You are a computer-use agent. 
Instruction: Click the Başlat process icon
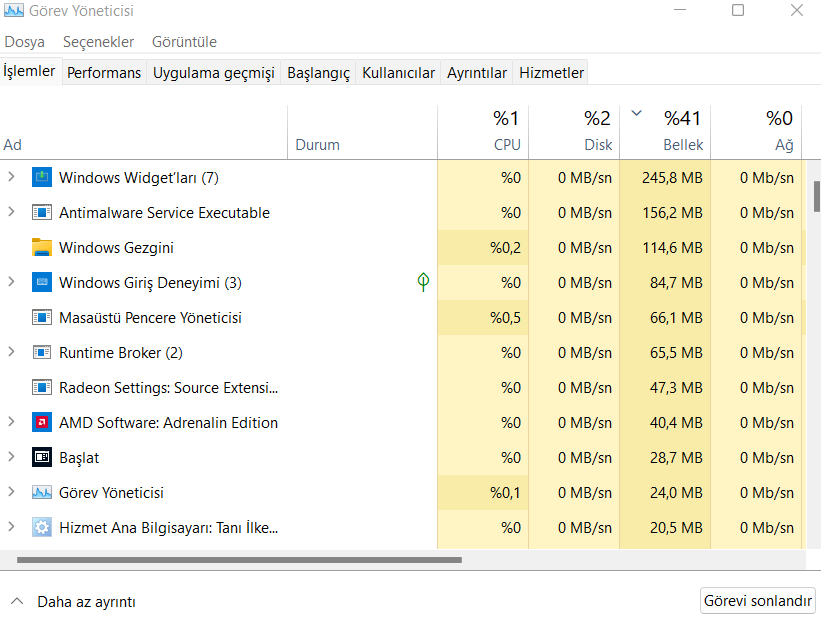point(41,458)
